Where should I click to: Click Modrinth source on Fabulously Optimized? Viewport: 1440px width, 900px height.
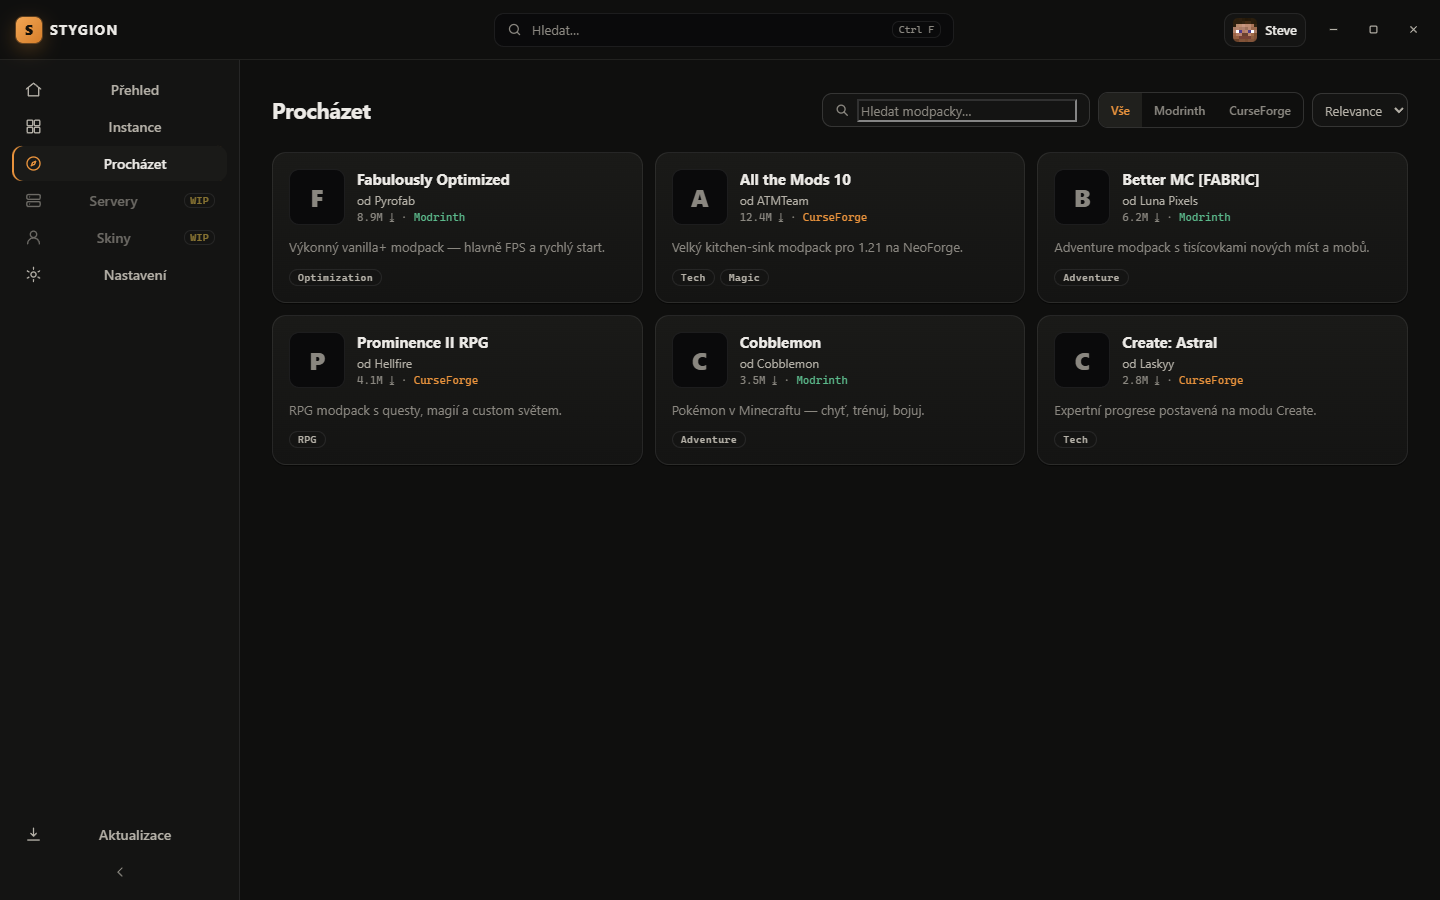(x=439, y=217)
